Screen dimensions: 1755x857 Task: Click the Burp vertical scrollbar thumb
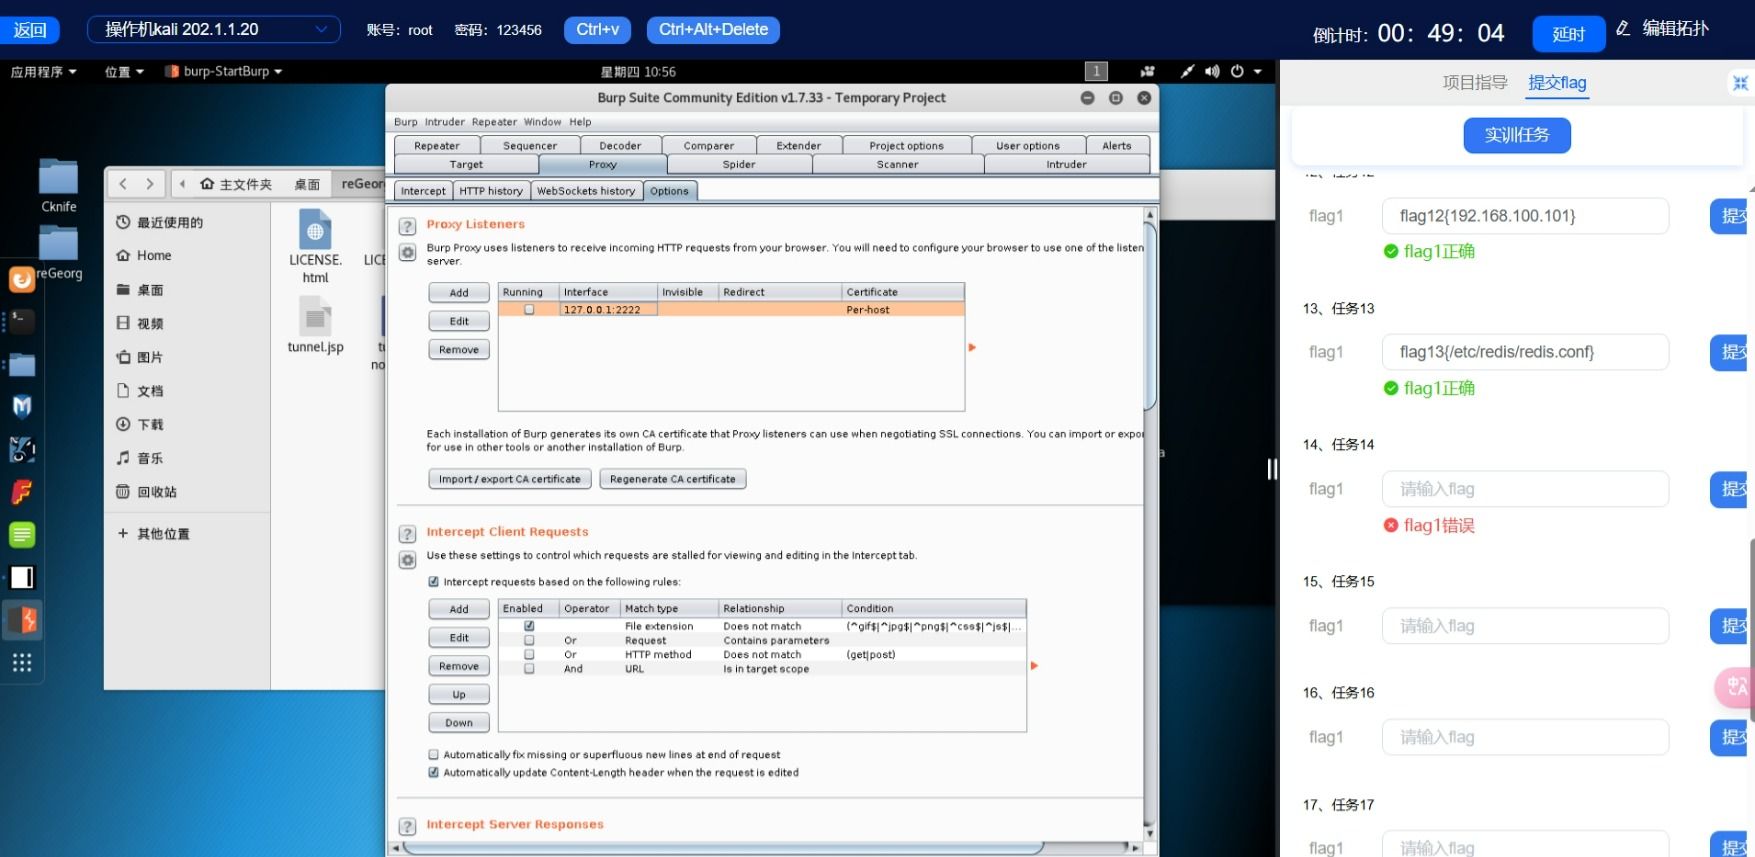coord(1150,316)
